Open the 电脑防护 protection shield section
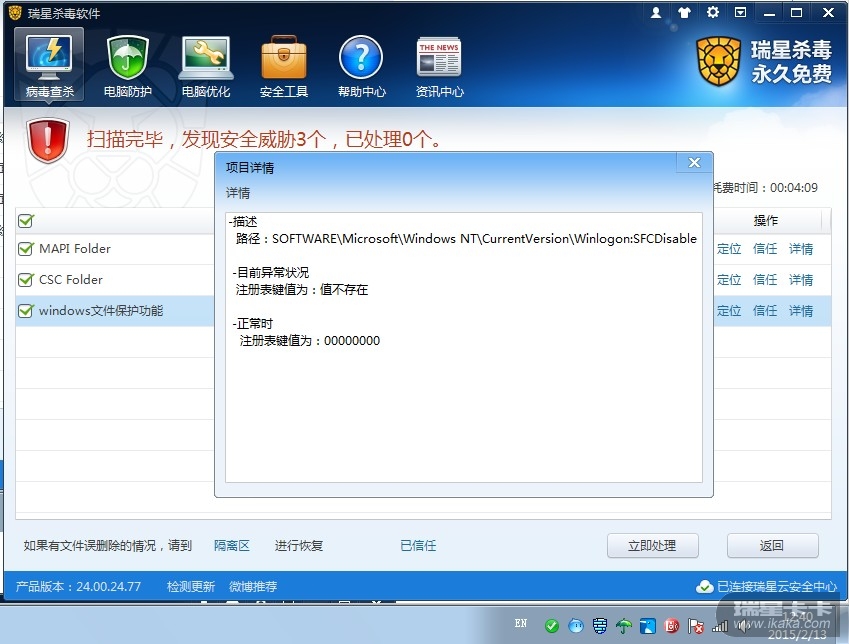This screenshot has height=644, width=849. click(128, 66)
